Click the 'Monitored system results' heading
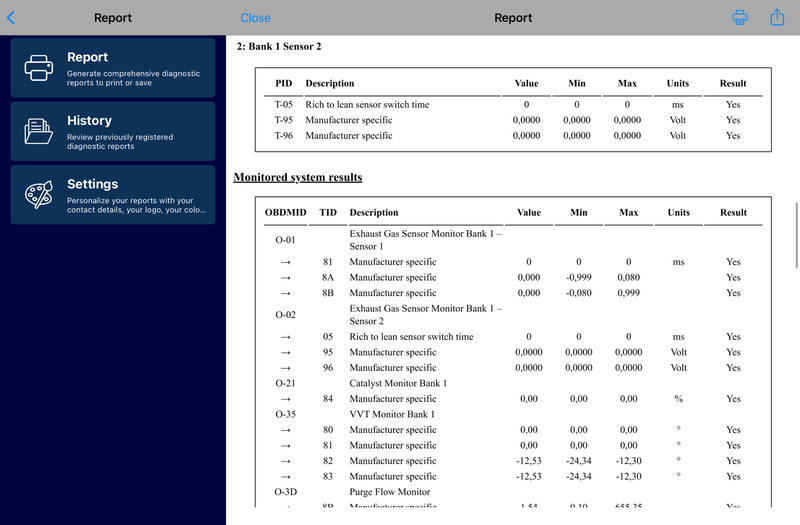This screenshot has height=525, width=800. click(297, 177)
